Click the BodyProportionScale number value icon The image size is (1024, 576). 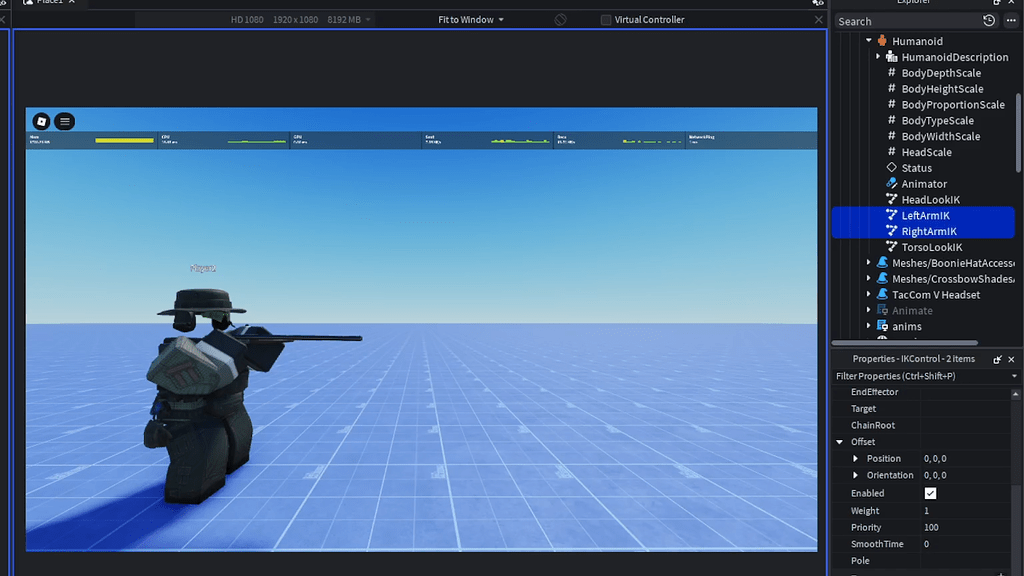pos(891,104)
